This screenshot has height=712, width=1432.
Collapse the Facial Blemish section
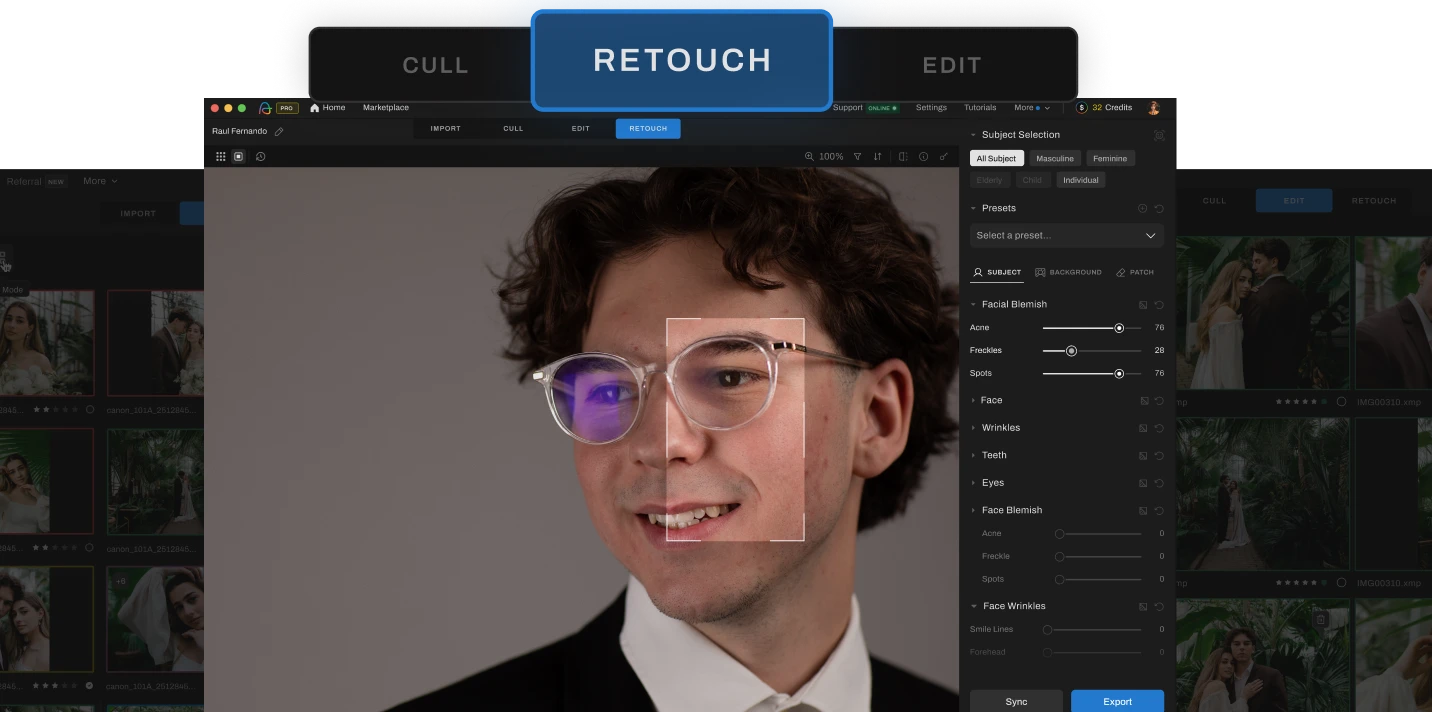click(973, 304)
